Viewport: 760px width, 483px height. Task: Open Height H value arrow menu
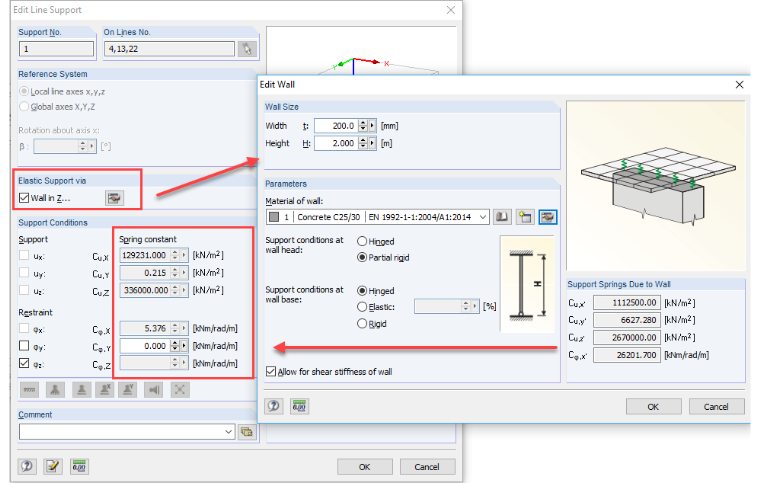[x=372, y=143]
